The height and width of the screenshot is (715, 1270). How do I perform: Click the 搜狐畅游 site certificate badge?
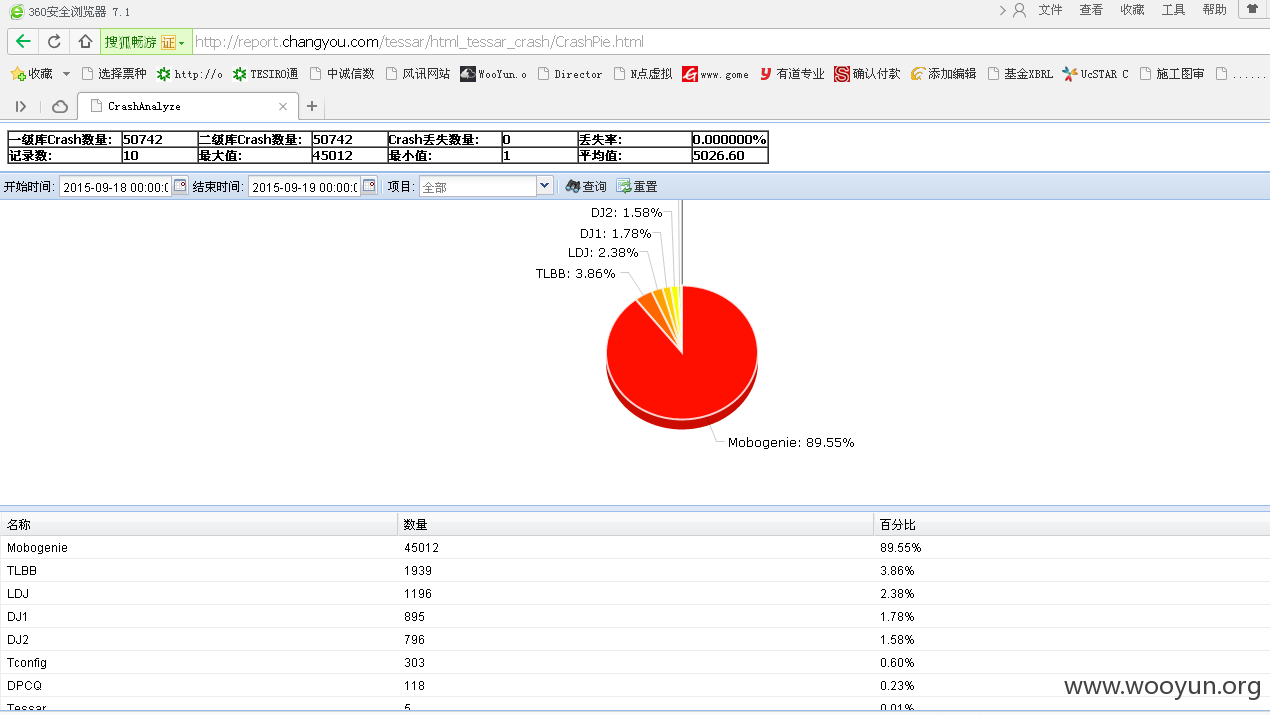pos(144,42)
